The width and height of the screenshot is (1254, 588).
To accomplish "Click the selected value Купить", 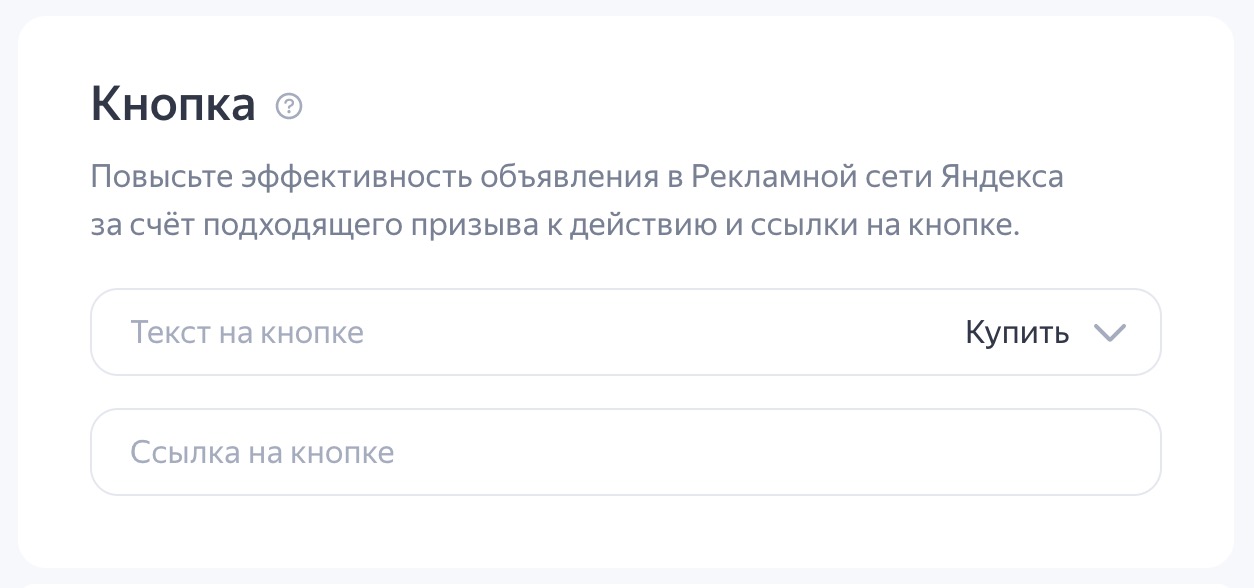I will tap(1017, 333).
